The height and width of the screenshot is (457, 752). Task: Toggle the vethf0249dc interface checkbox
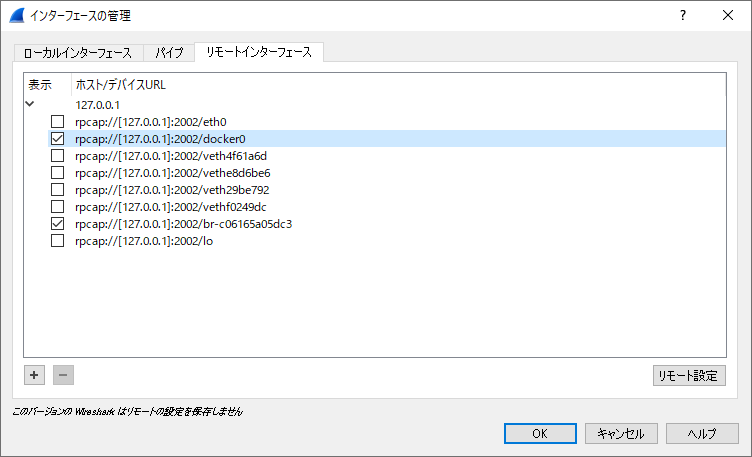click(x=58, y=207)
